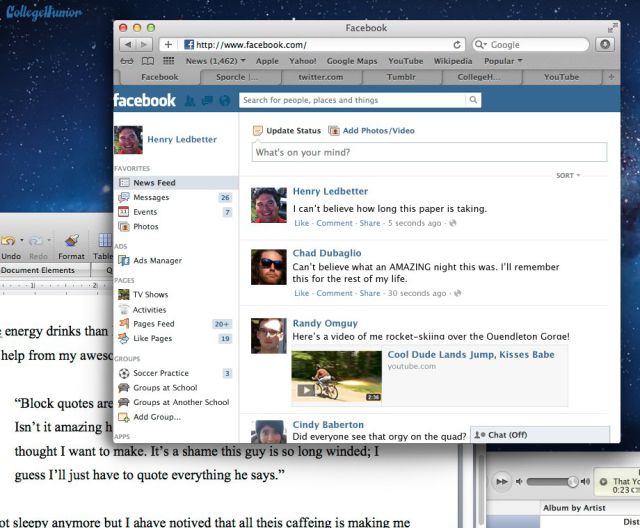Click the privacy globe on Chad's post

point(458,293)
